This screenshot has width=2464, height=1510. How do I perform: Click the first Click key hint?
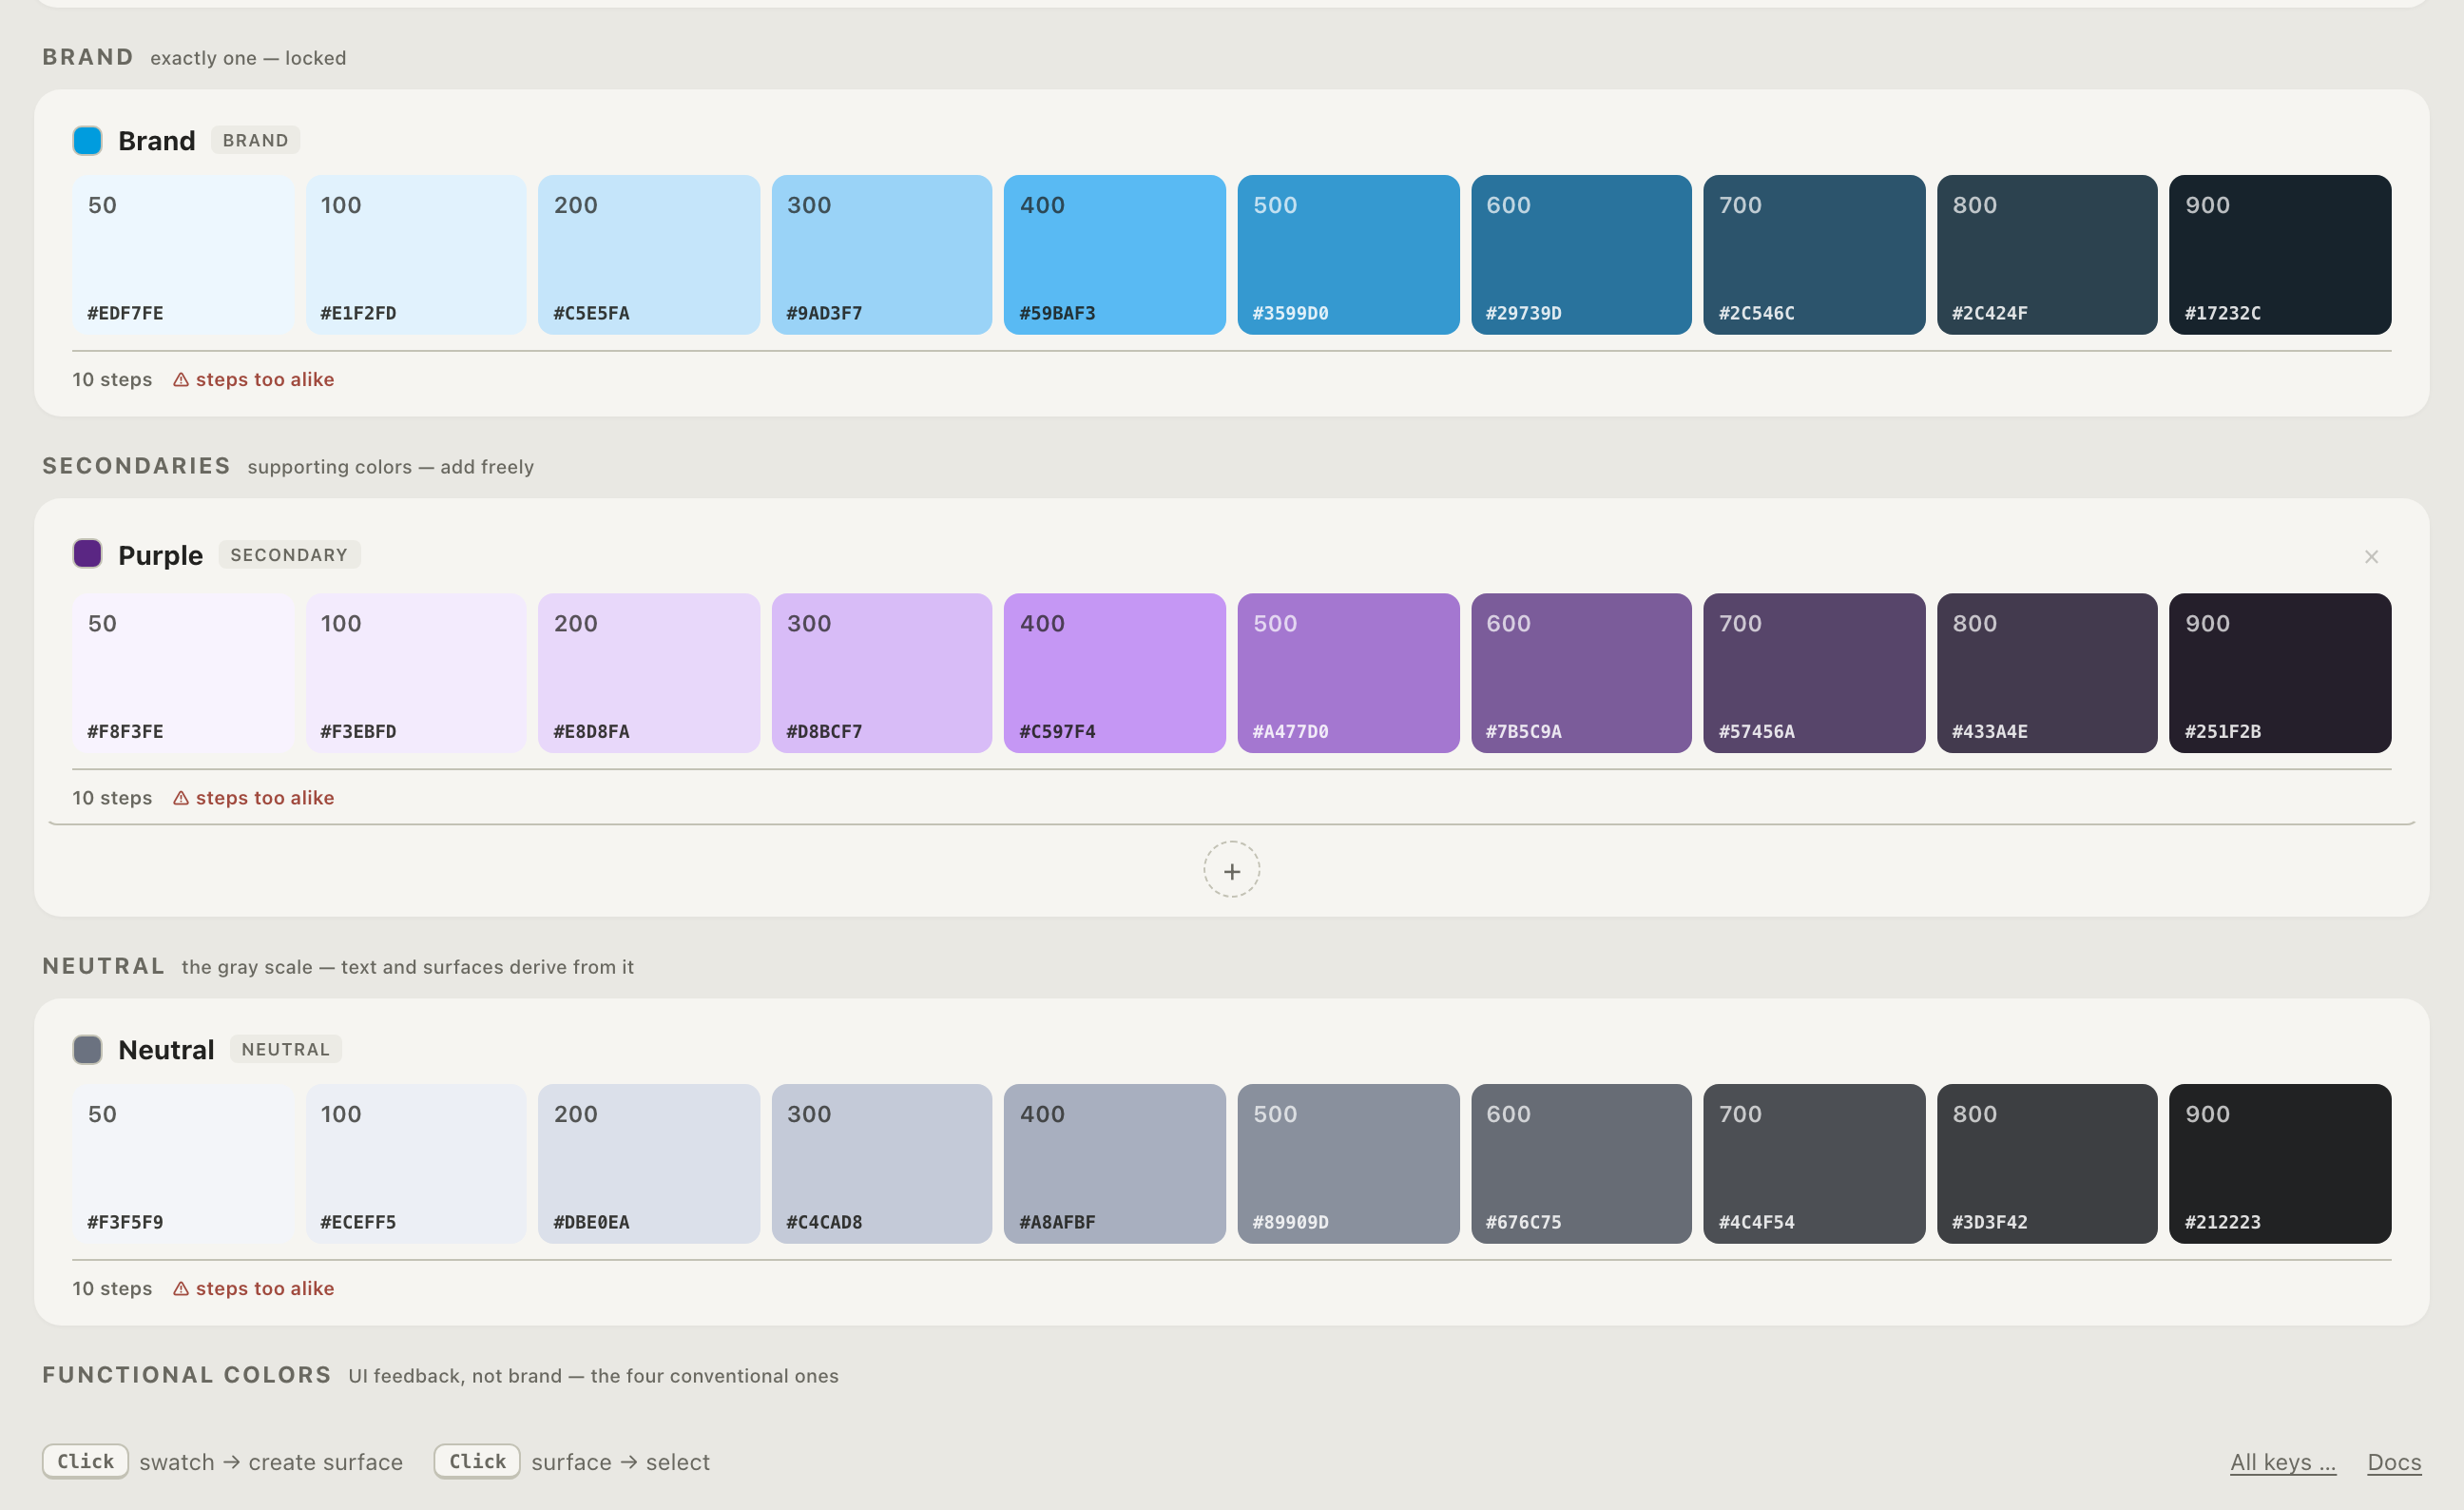(x=85, y=1461)
